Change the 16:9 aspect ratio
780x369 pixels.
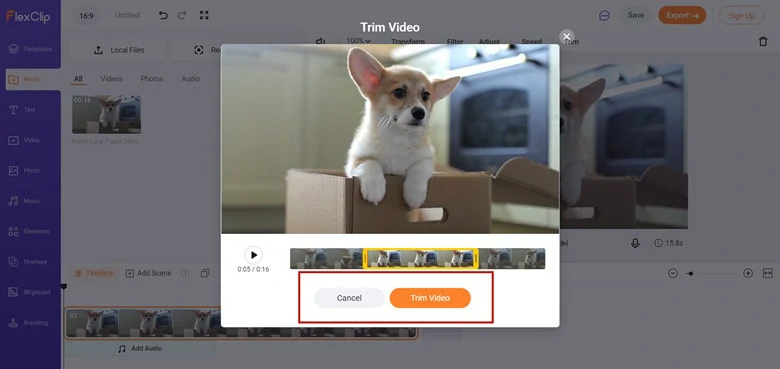point(87,15)
